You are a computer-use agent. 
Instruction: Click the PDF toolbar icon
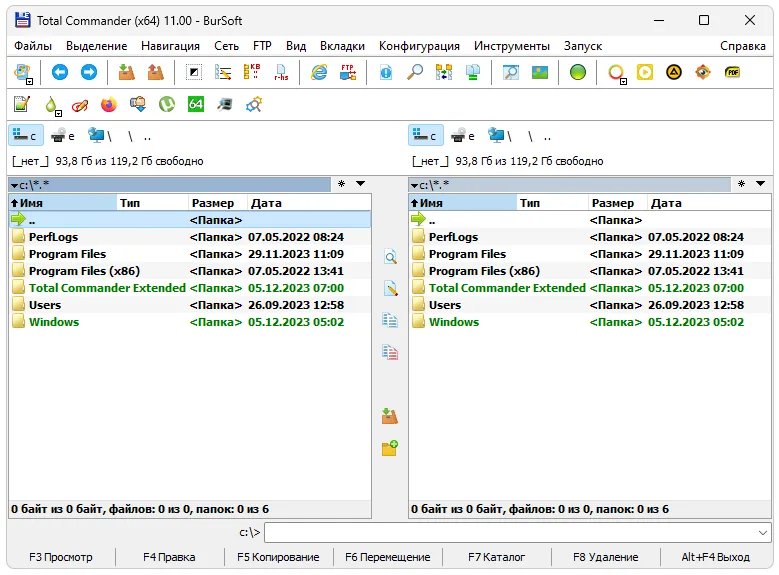(732, 73)
